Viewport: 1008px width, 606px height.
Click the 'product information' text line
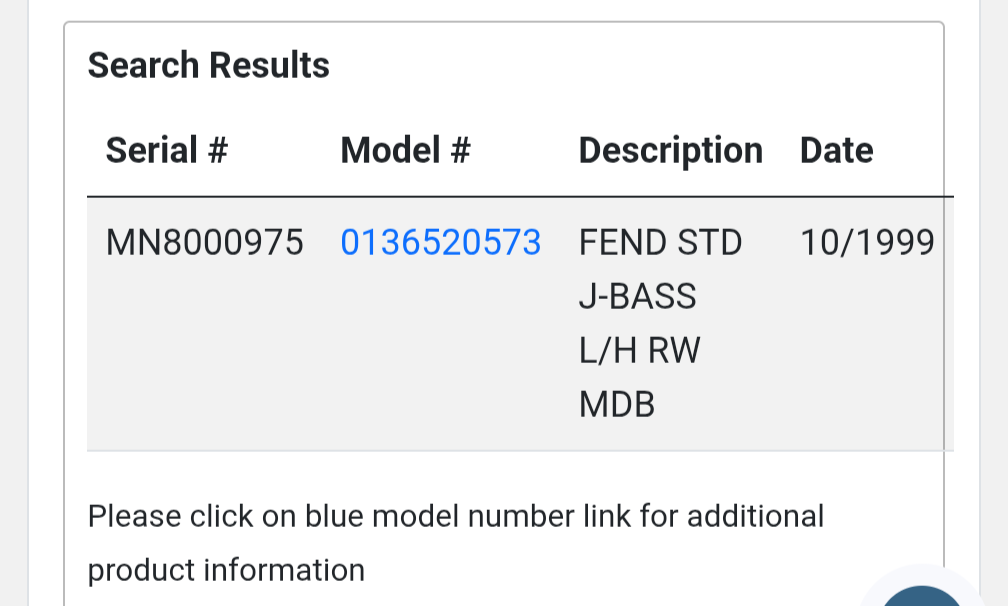pos(226,570)
